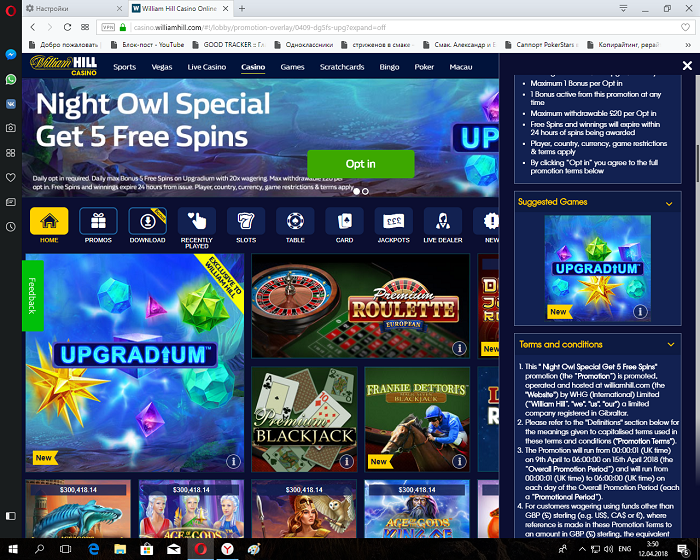Open the Live Casino section

coord(207,67)
